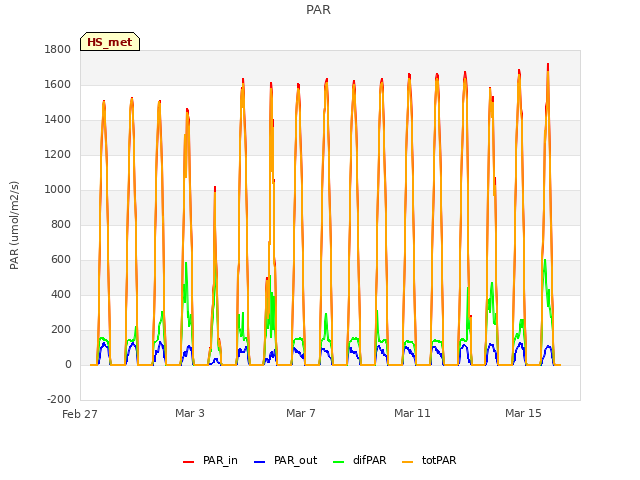Click the red PAR_in legend swatch
The image size is (640, 480).
point(189,462)
